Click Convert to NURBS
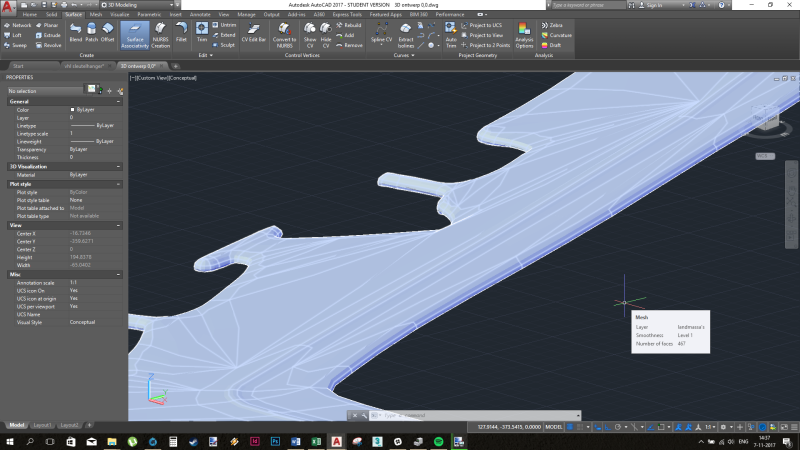Image resolution: width=800 pixels, height=450 pixels. point(285,34)
